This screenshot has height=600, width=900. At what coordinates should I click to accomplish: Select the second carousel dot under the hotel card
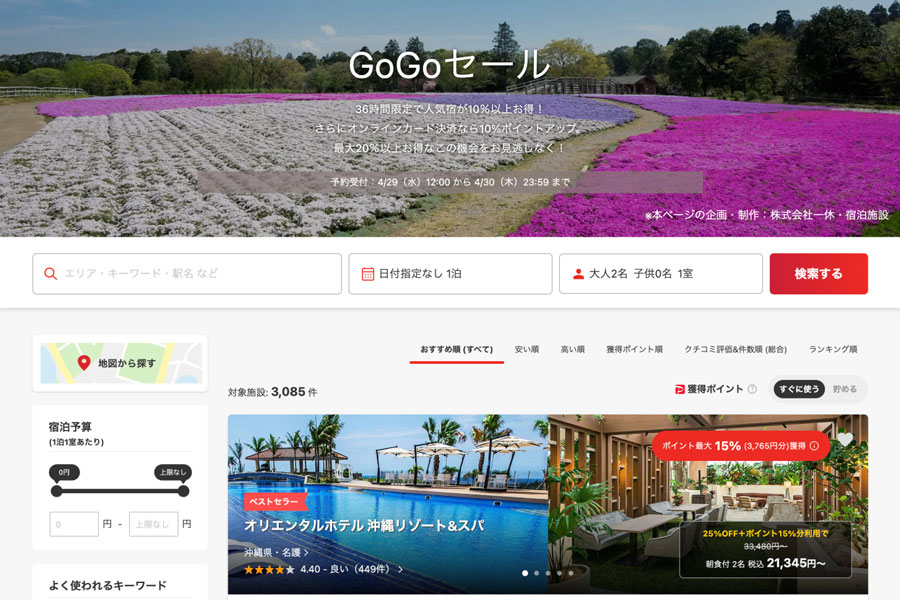coord(536,574)
